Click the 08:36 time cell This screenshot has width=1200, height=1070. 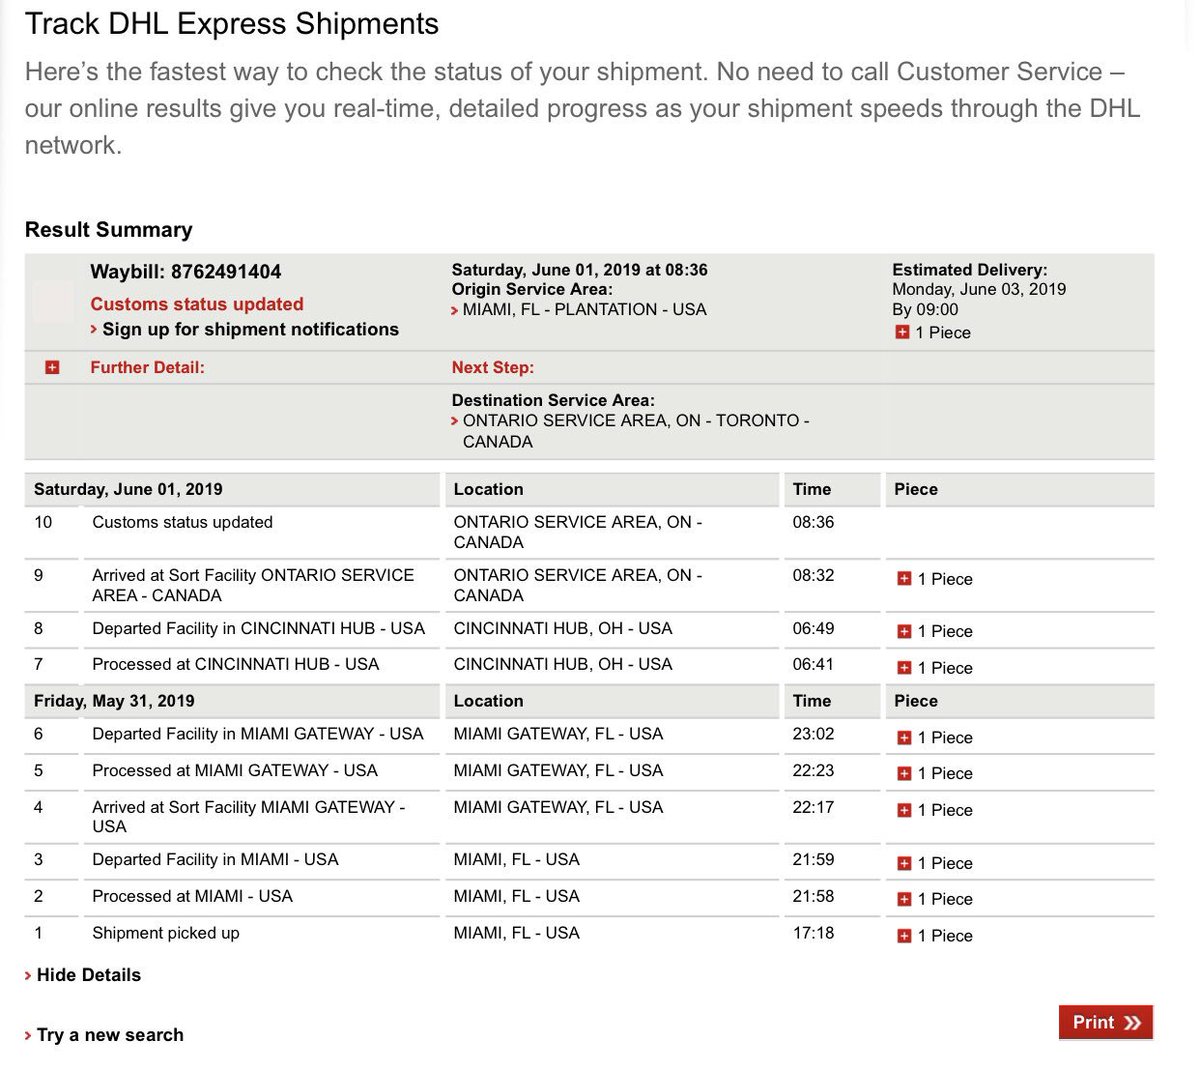tap(813, 522)
